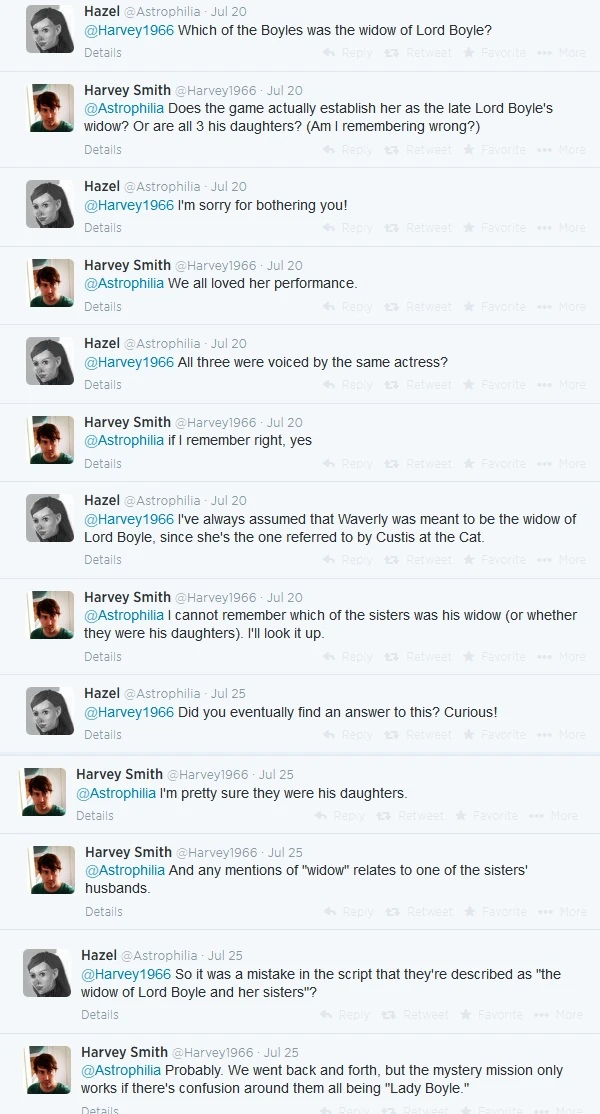Viewport: 600px width, 1114px height.
Task: Open More menu on "All three were voiced" tweet
Action: [562, 385]
